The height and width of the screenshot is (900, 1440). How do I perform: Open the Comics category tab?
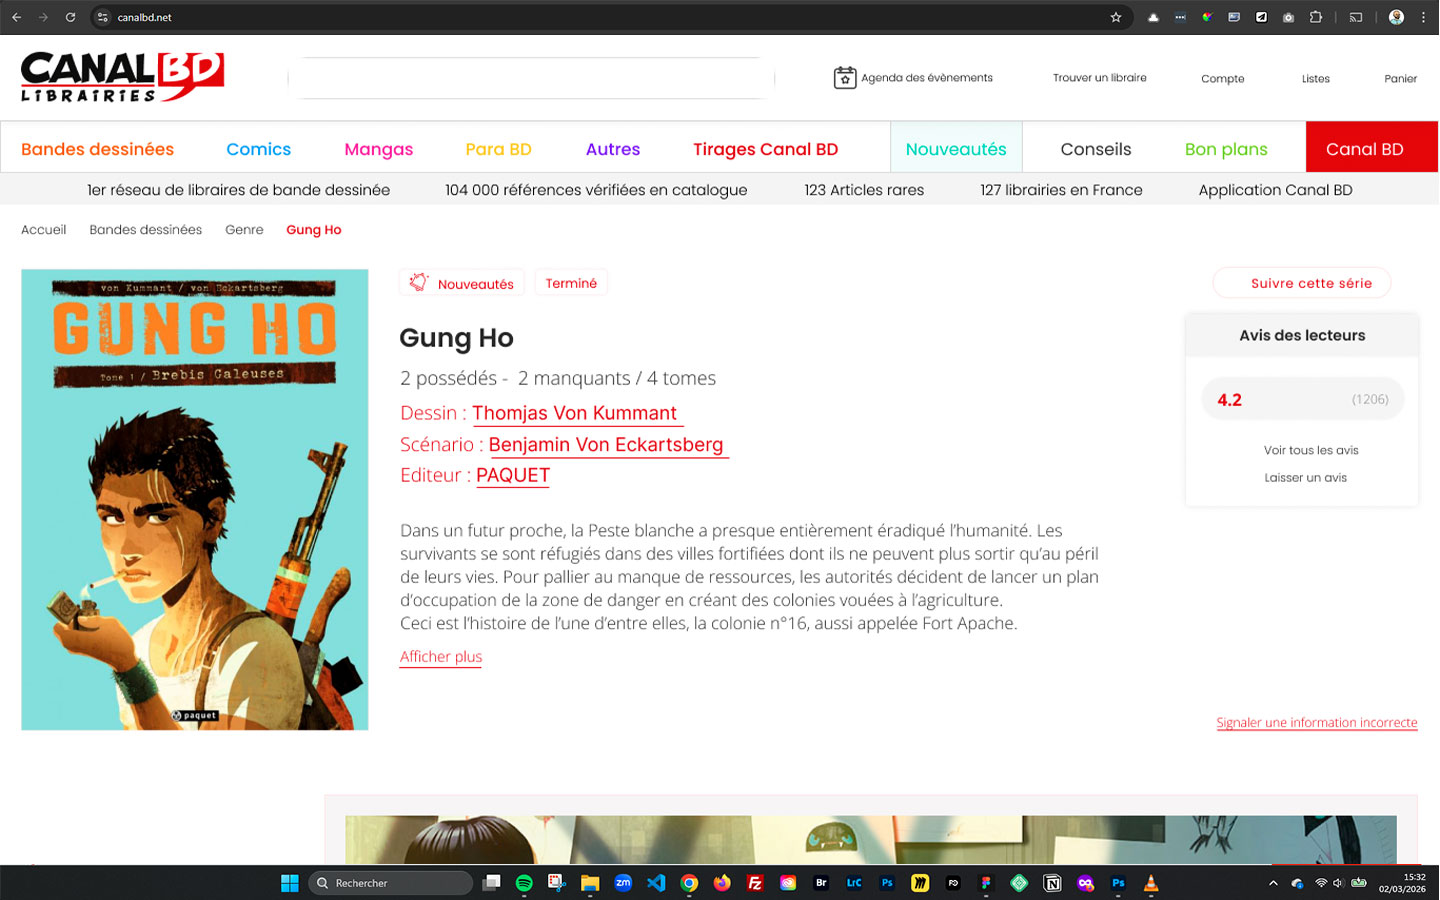[258, 149]
